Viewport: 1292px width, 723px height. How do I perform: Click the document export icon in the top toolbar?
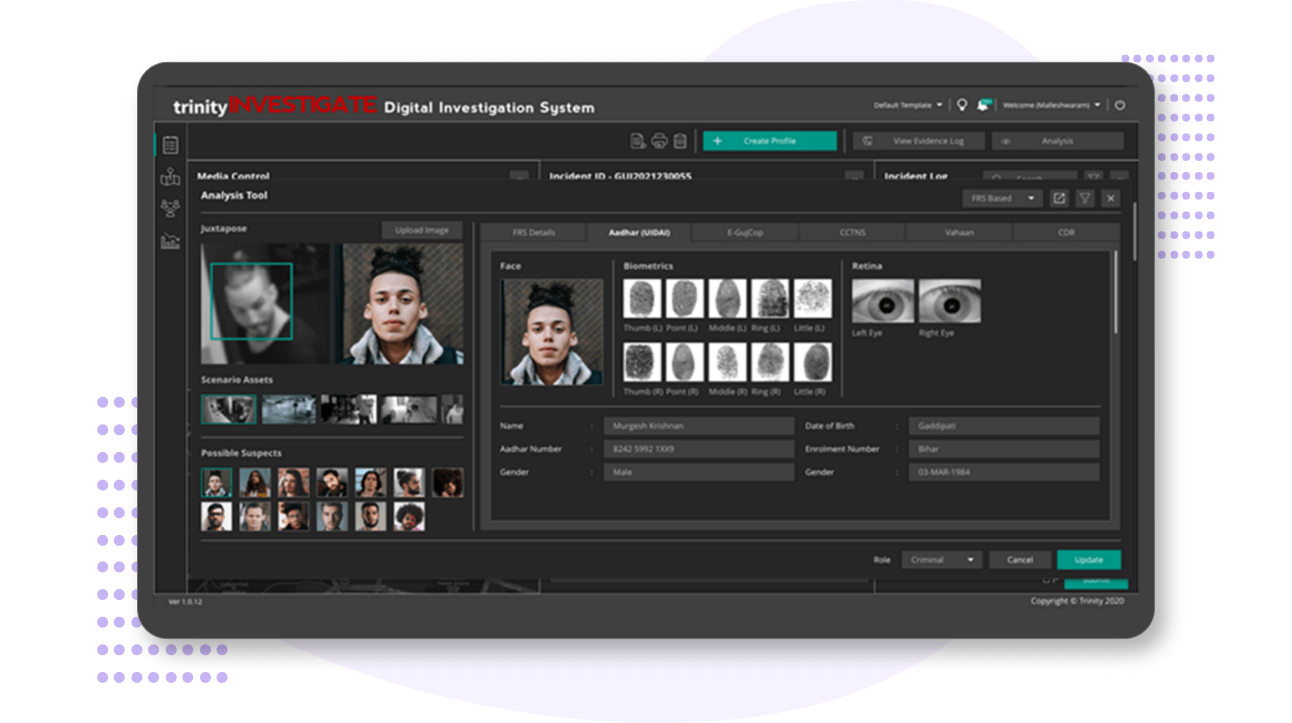(638, 141)
